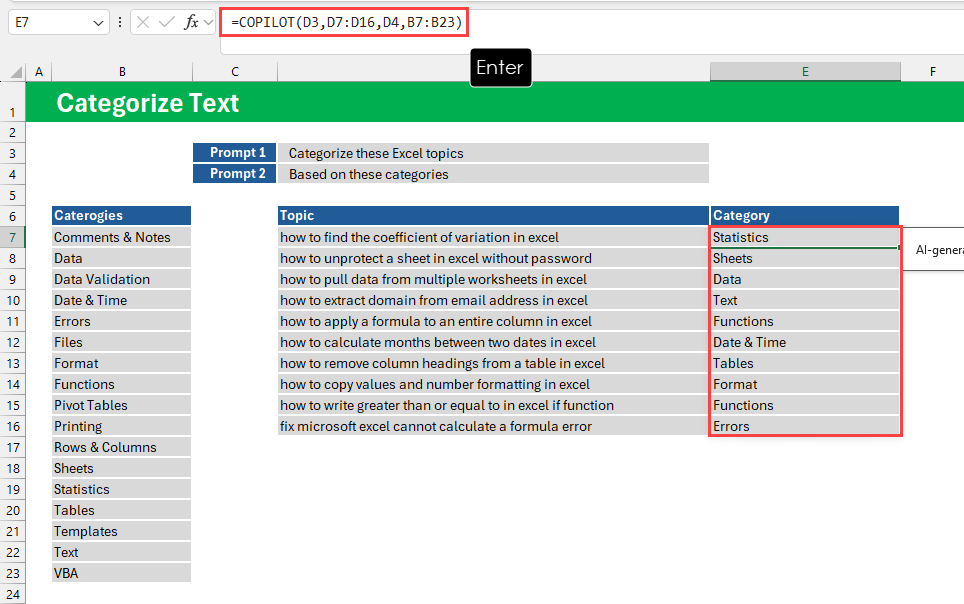Select the row 7 header
Viewport: 964px width, 604px height.
(14, 237)
